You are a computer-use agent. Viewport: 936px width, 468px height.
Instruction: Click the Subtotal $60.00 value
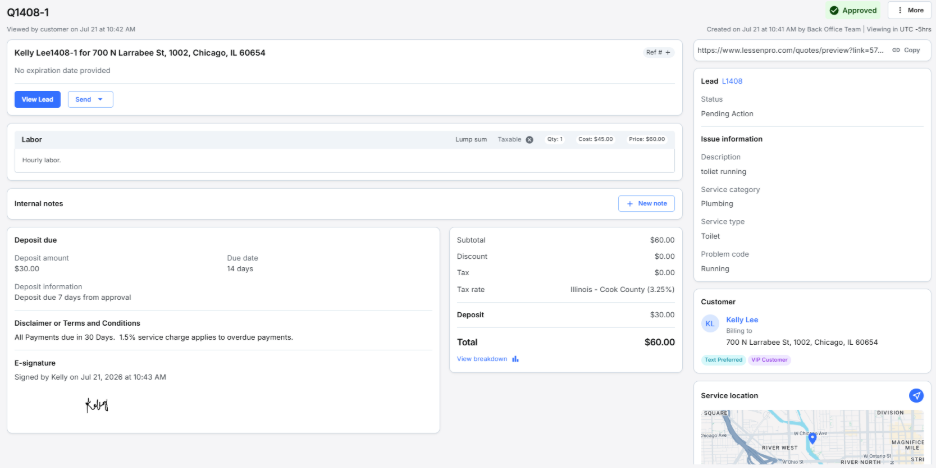(663, 240)
